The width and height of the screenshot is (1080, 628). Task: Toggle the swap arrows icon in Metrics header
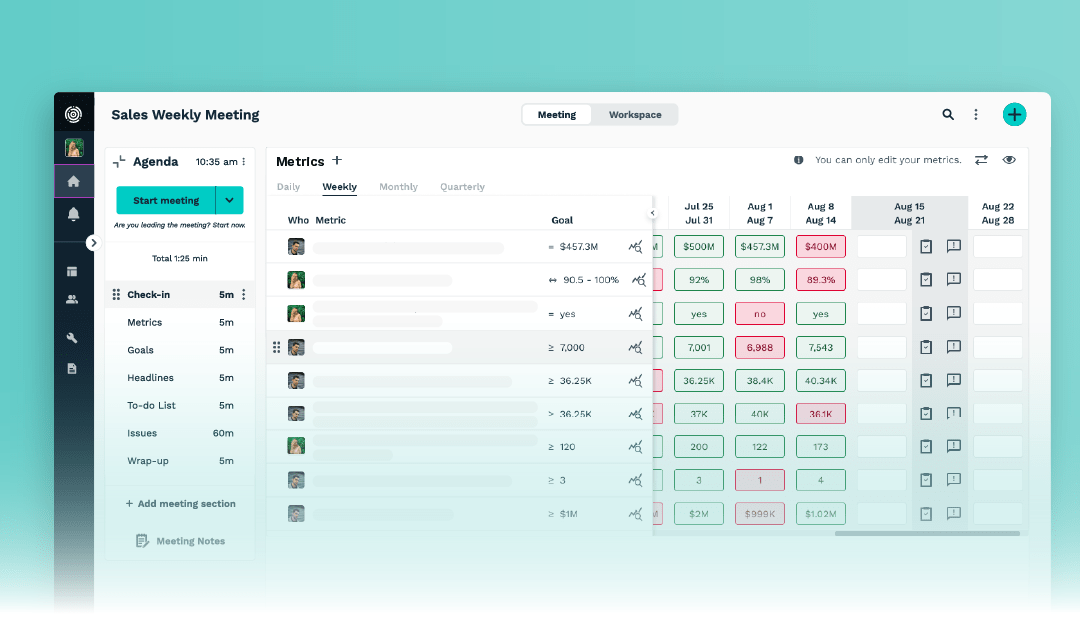coord(981,160)
